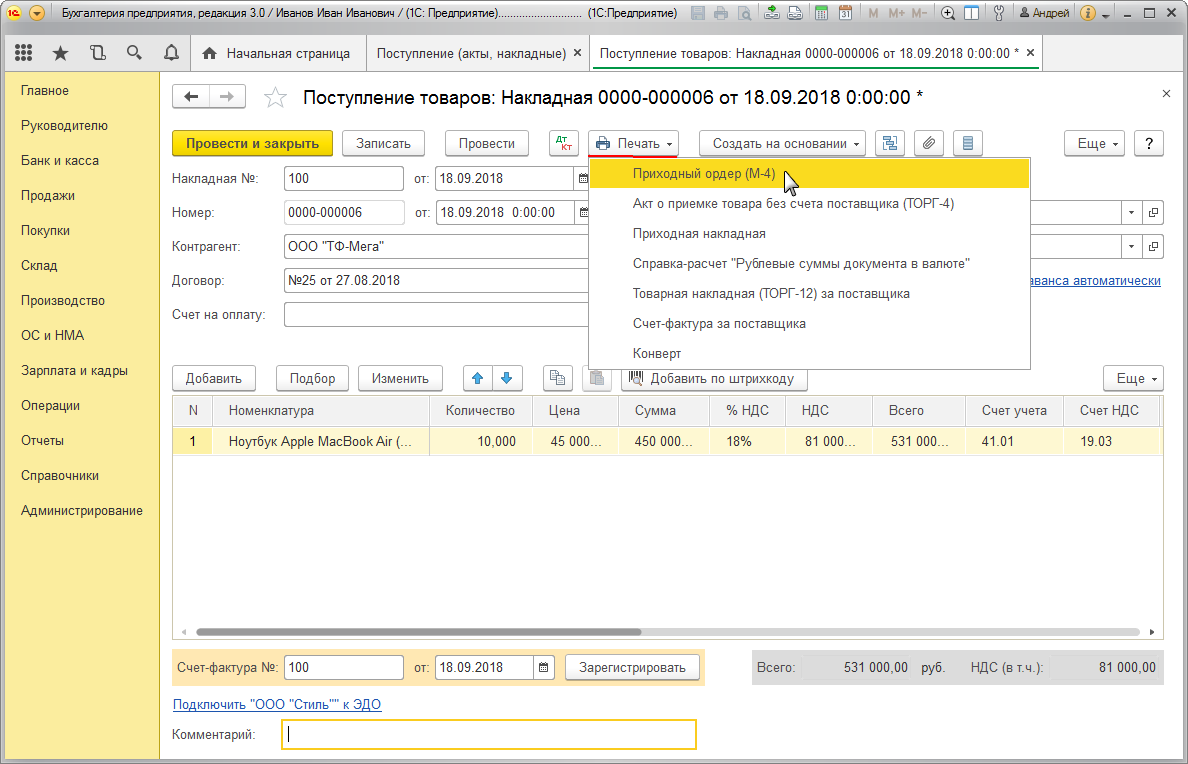Screen dimensions: 1188x764
Task: Show Дт/Кт accounting postings
Action: pyautogui.click(x=564, y=143)
